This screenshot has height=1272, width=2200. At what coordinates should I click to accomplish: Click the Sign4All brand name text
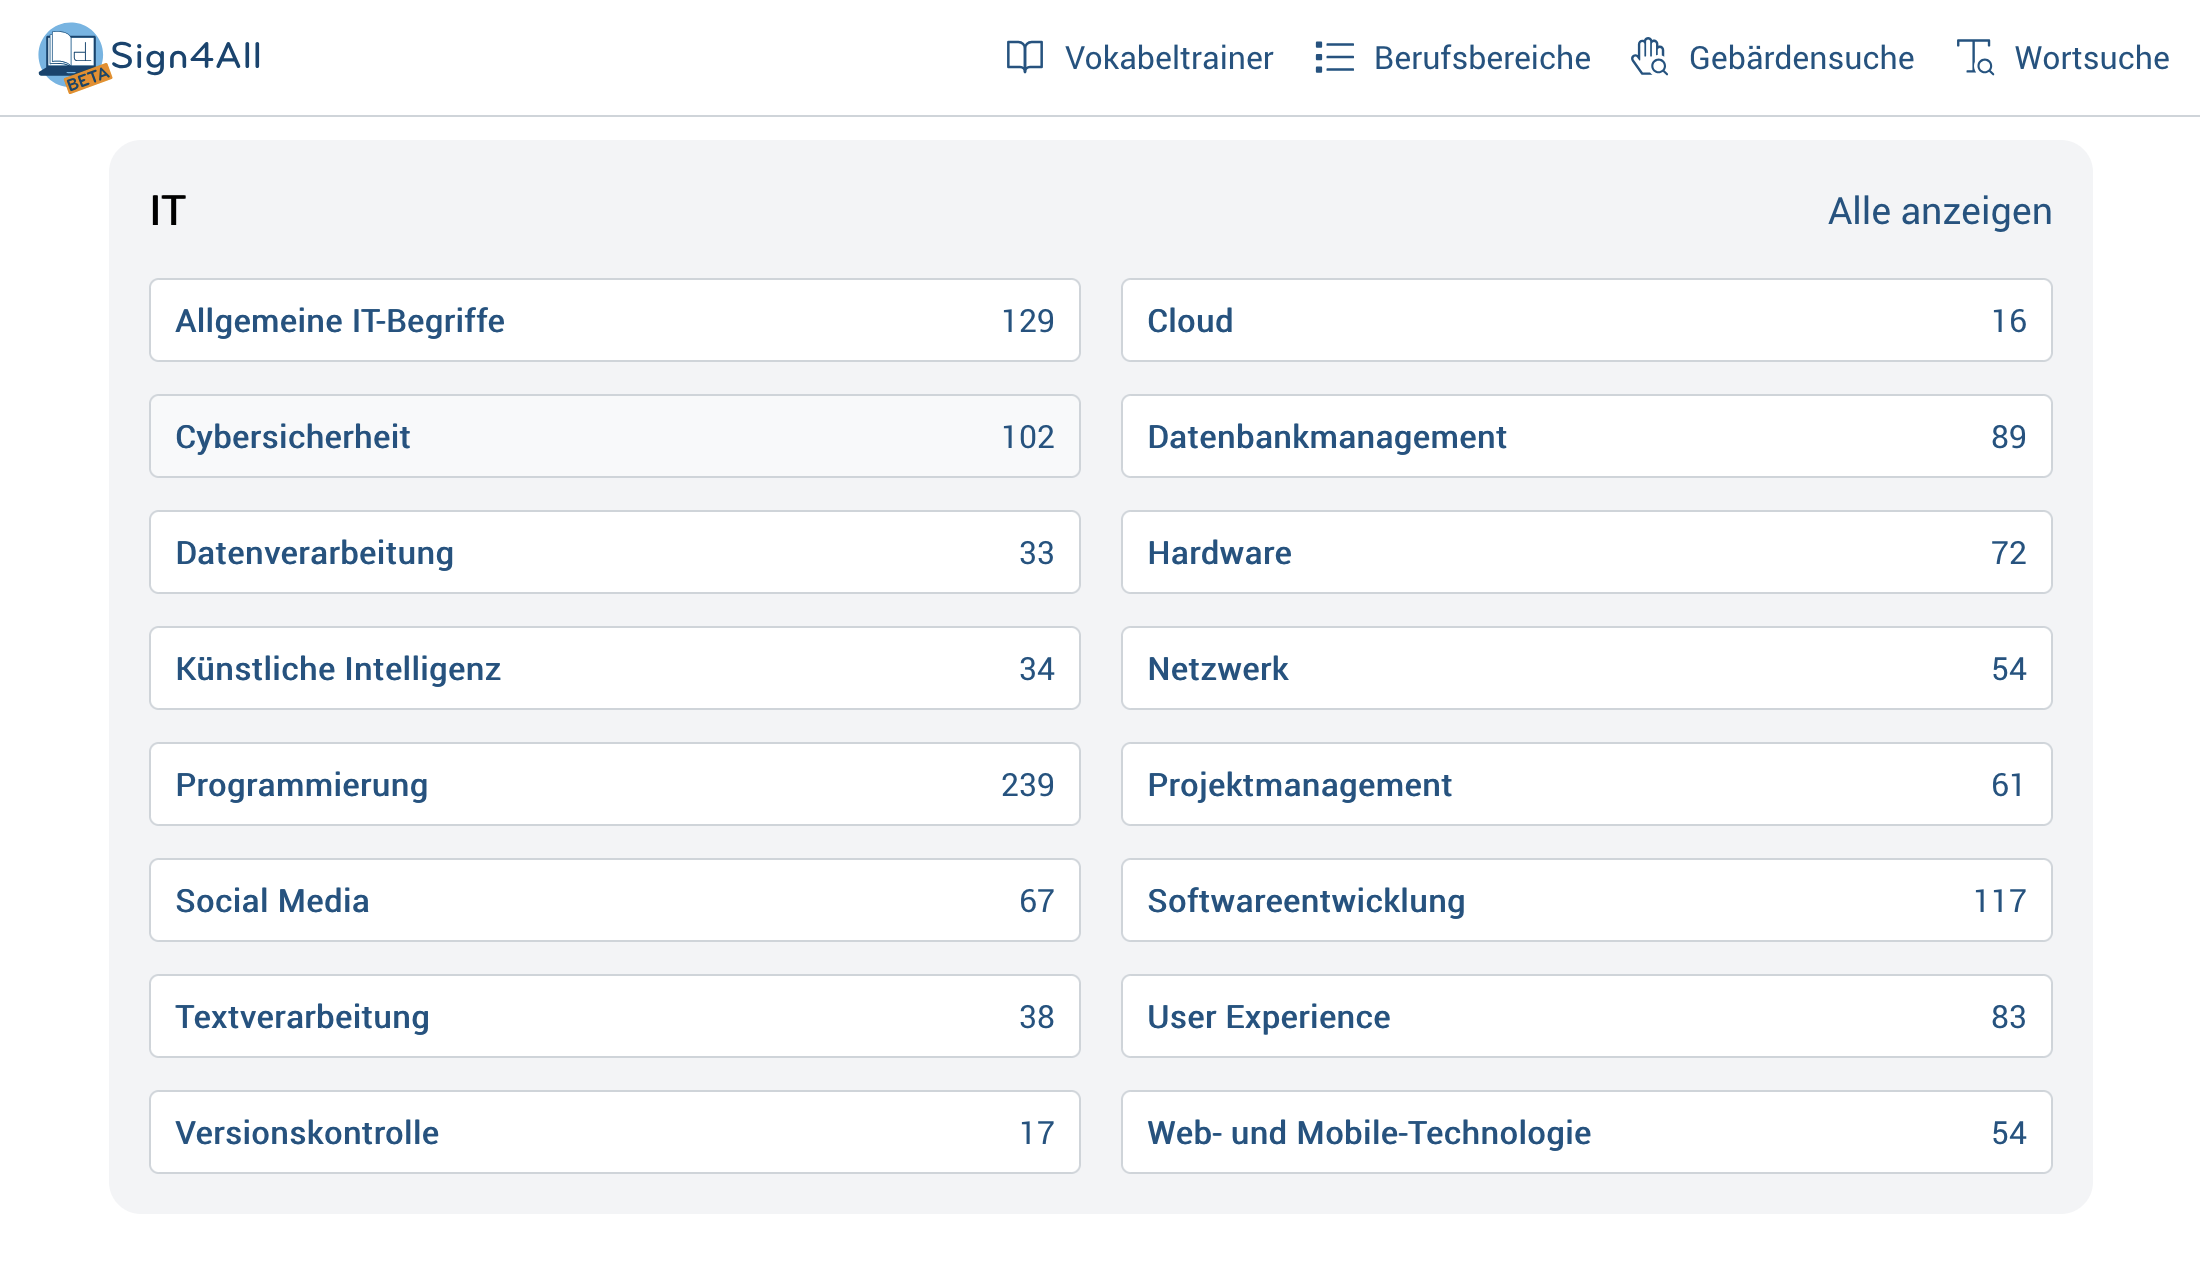[186, 56]
